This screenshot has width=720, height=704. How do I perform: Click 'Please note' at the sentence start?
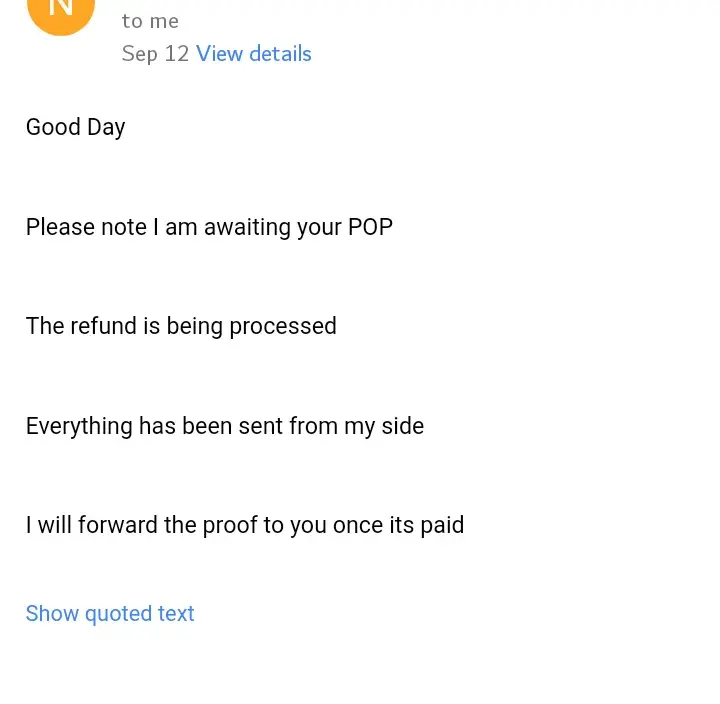click(86, 227)
